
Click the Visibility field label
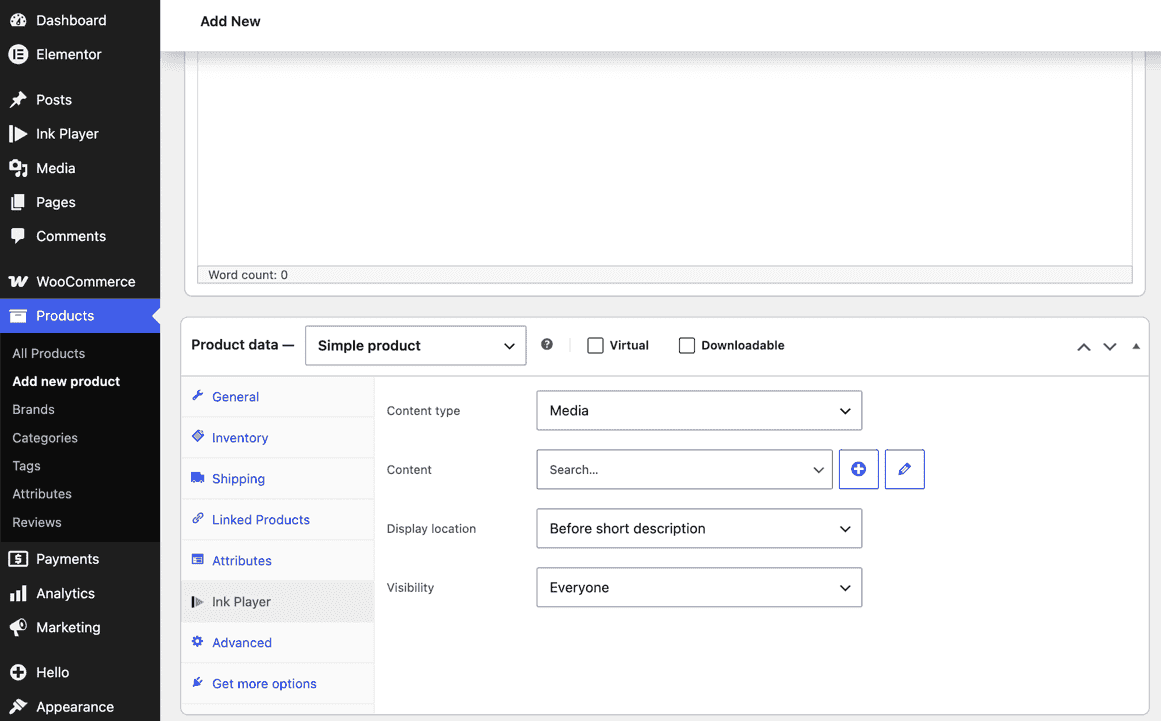tap(410, 588)
